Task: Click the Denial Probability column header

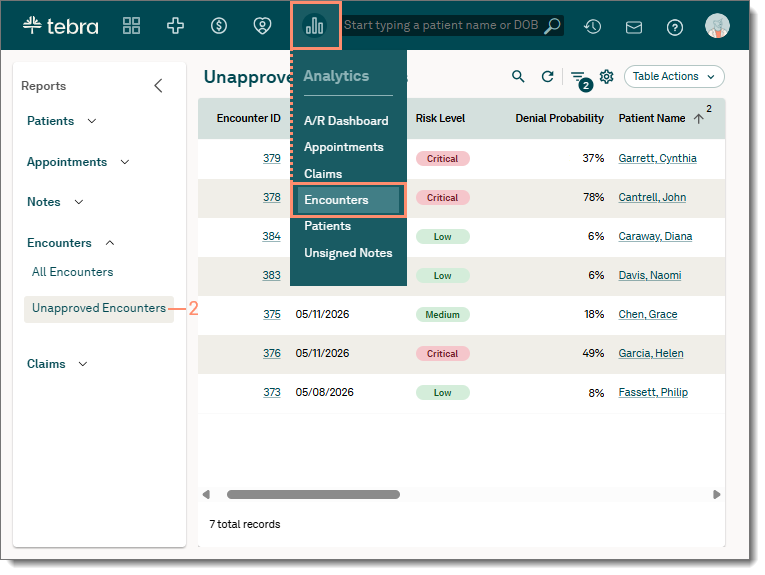Action: (x=559, y=119)
